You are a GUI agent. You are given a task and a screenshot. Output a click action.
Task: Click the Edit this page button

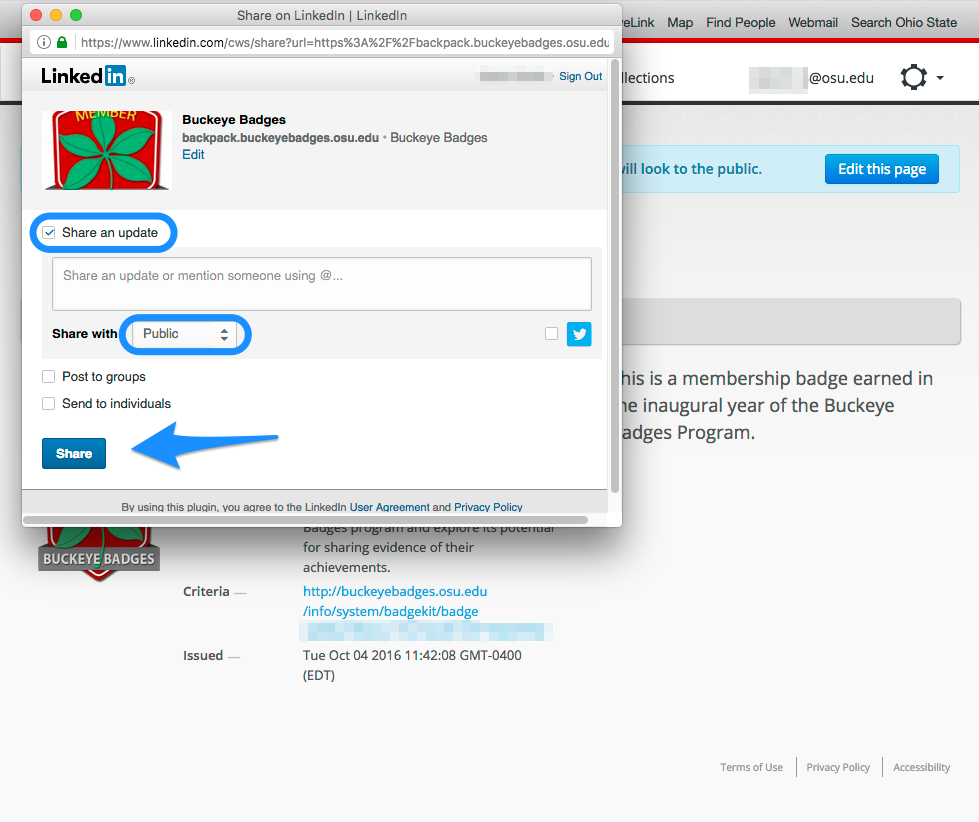[882, 169]
